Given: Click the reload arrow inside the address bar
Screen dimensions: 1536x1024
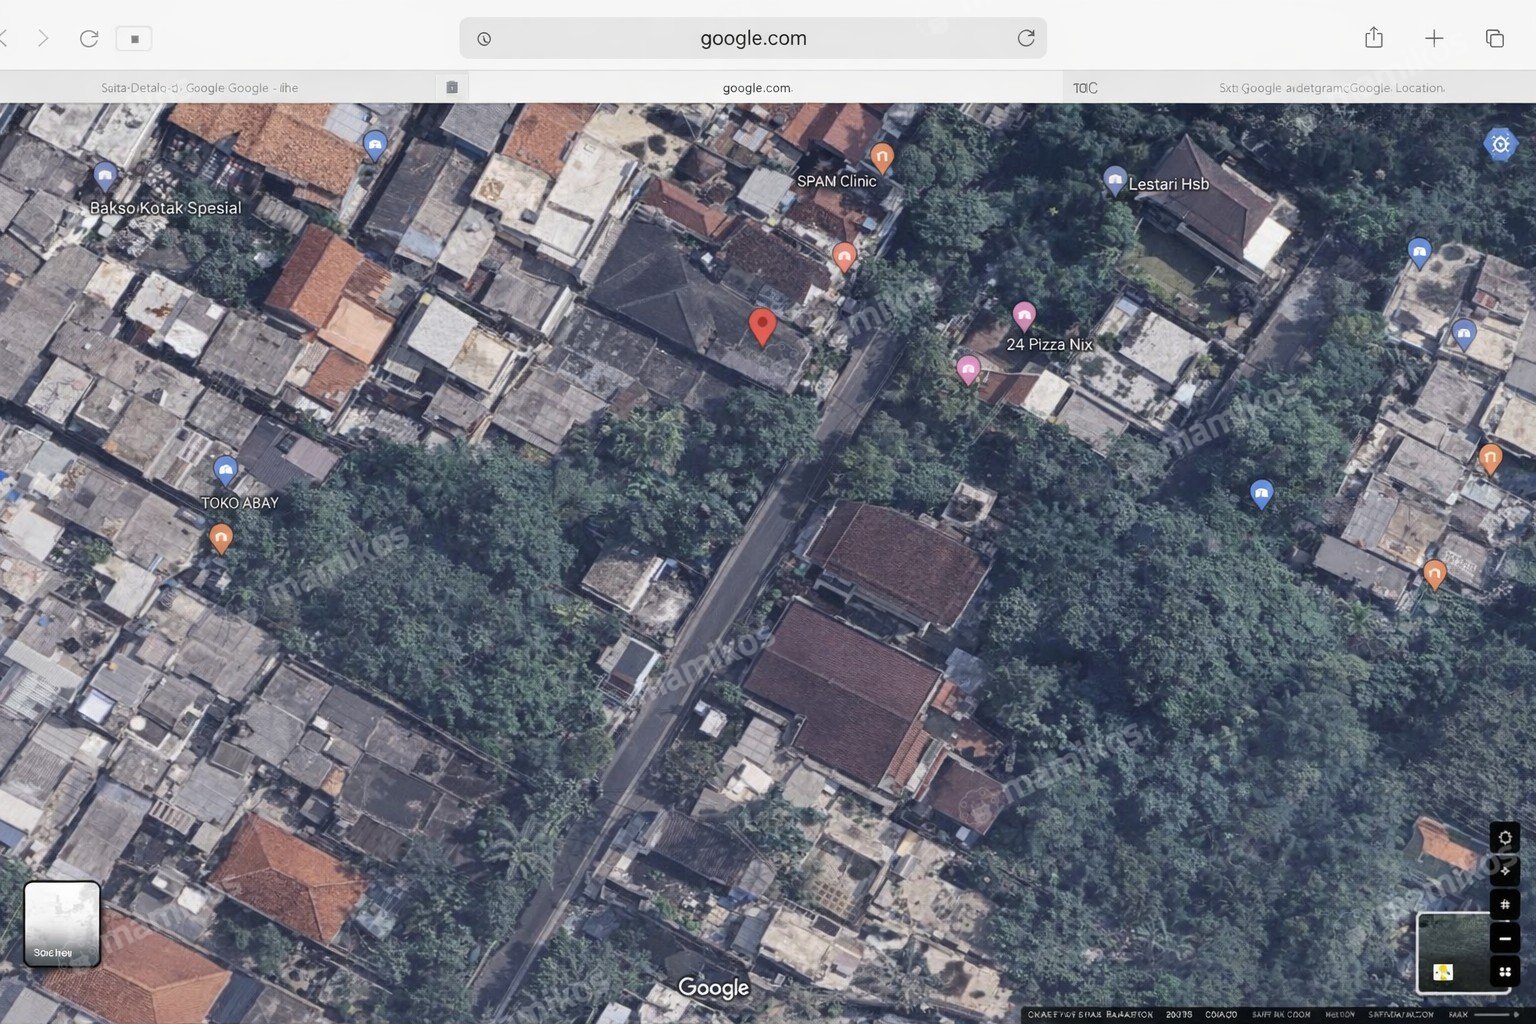Looking at the screenshot, I should coord(1026,38).
